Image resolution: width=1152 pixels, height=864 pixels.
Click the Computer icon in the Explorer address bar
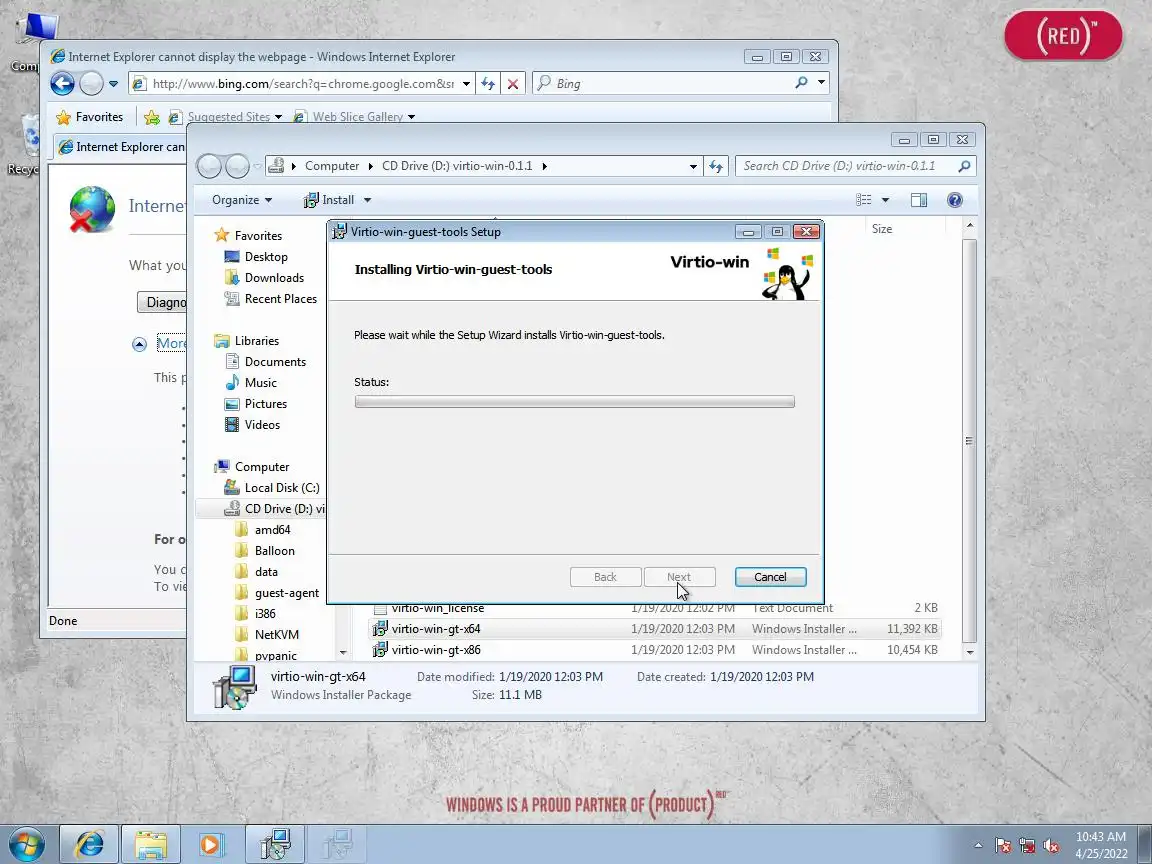point(276,166)
